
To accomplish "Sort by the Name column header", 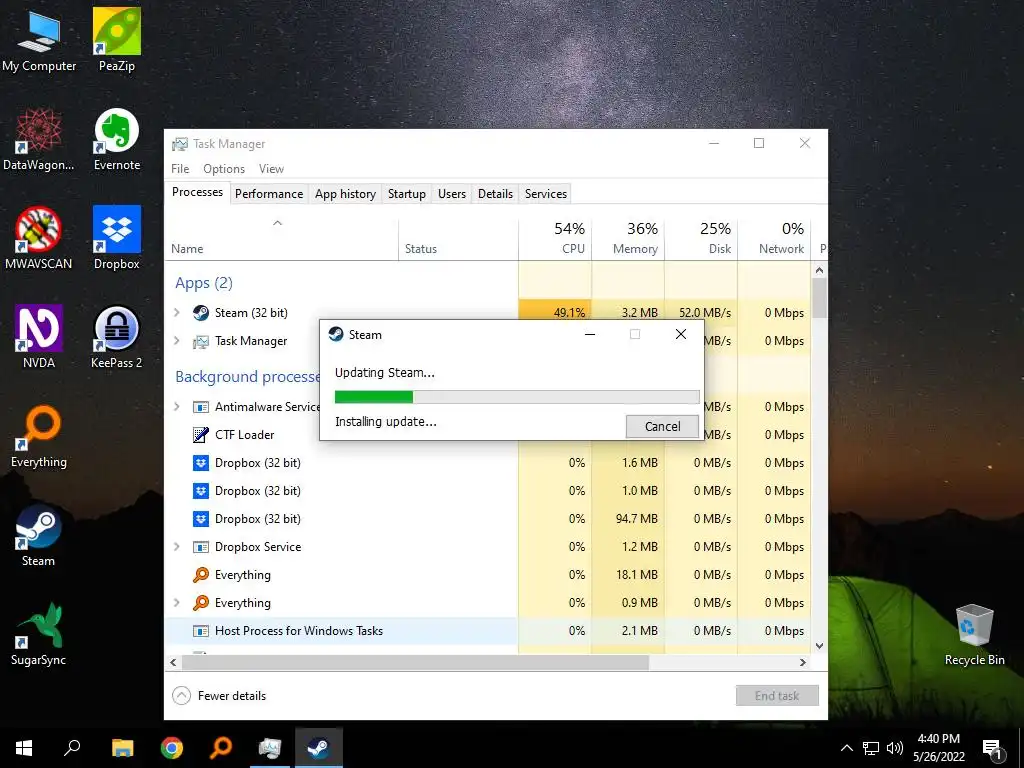I will (x=281, y=238).
